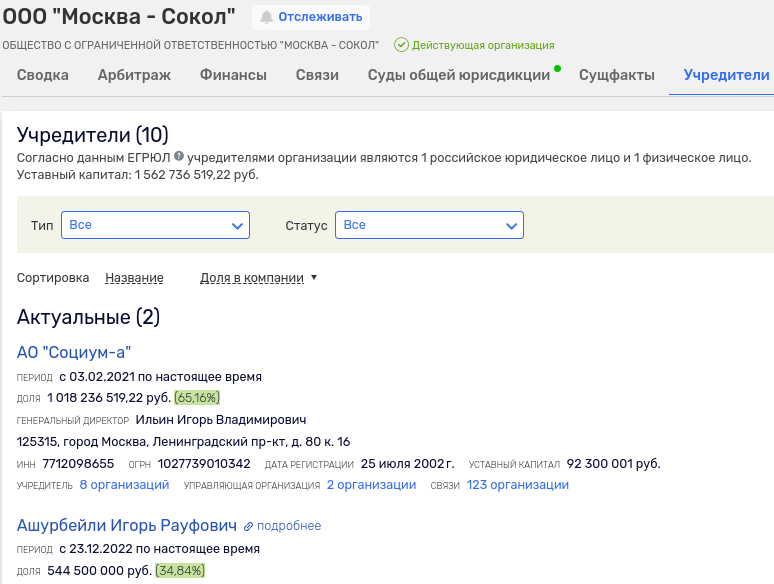The width and height of the screenshot is (774, 584).
Task: Open the 8 организаций founder link
Action: (124, 485)
